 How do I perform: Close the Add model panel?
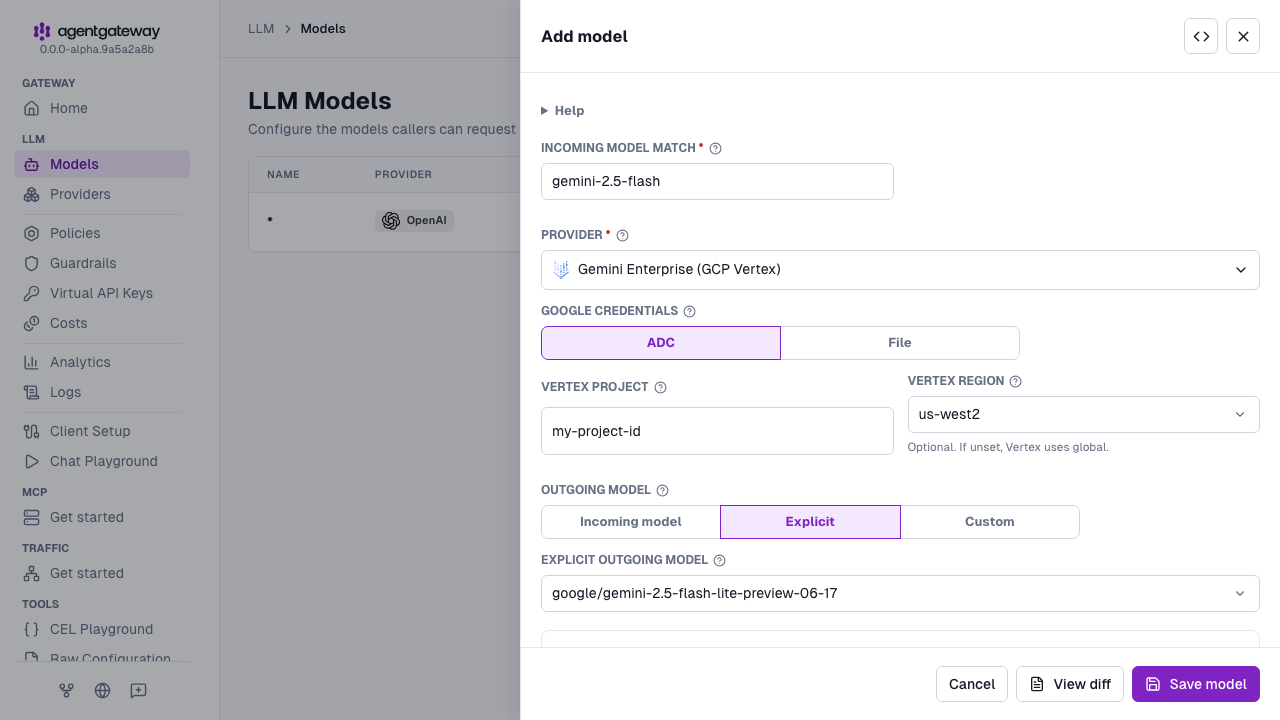pos(1243,36)
